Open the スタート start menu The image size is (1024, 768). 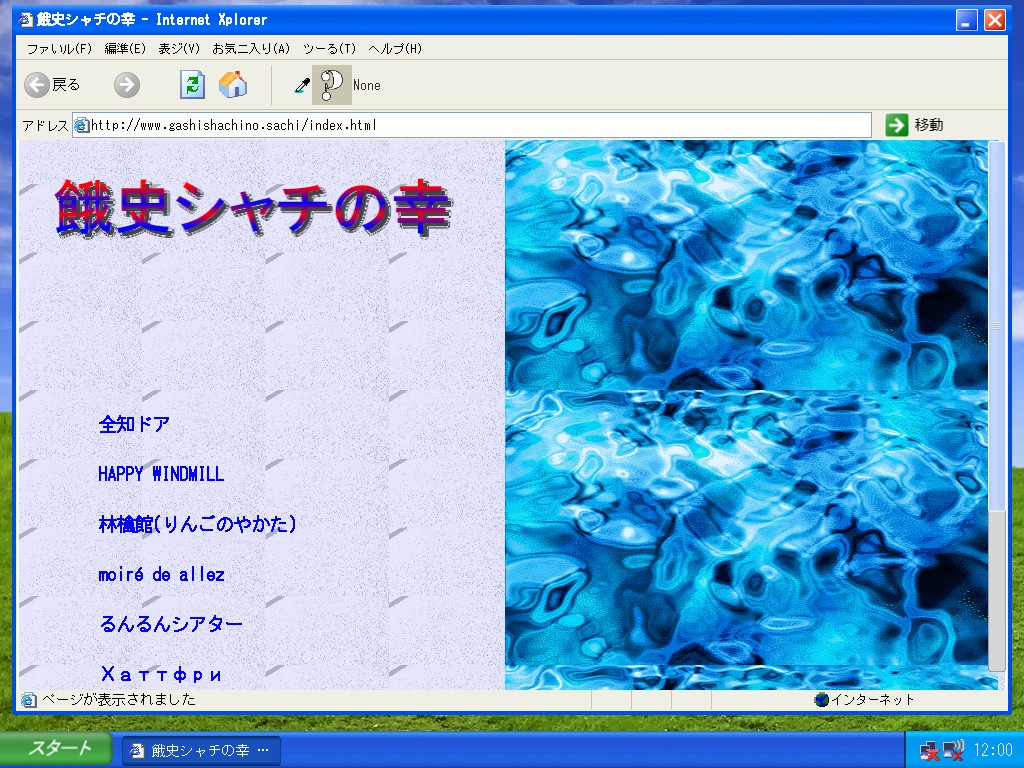(x=56, y=748)
